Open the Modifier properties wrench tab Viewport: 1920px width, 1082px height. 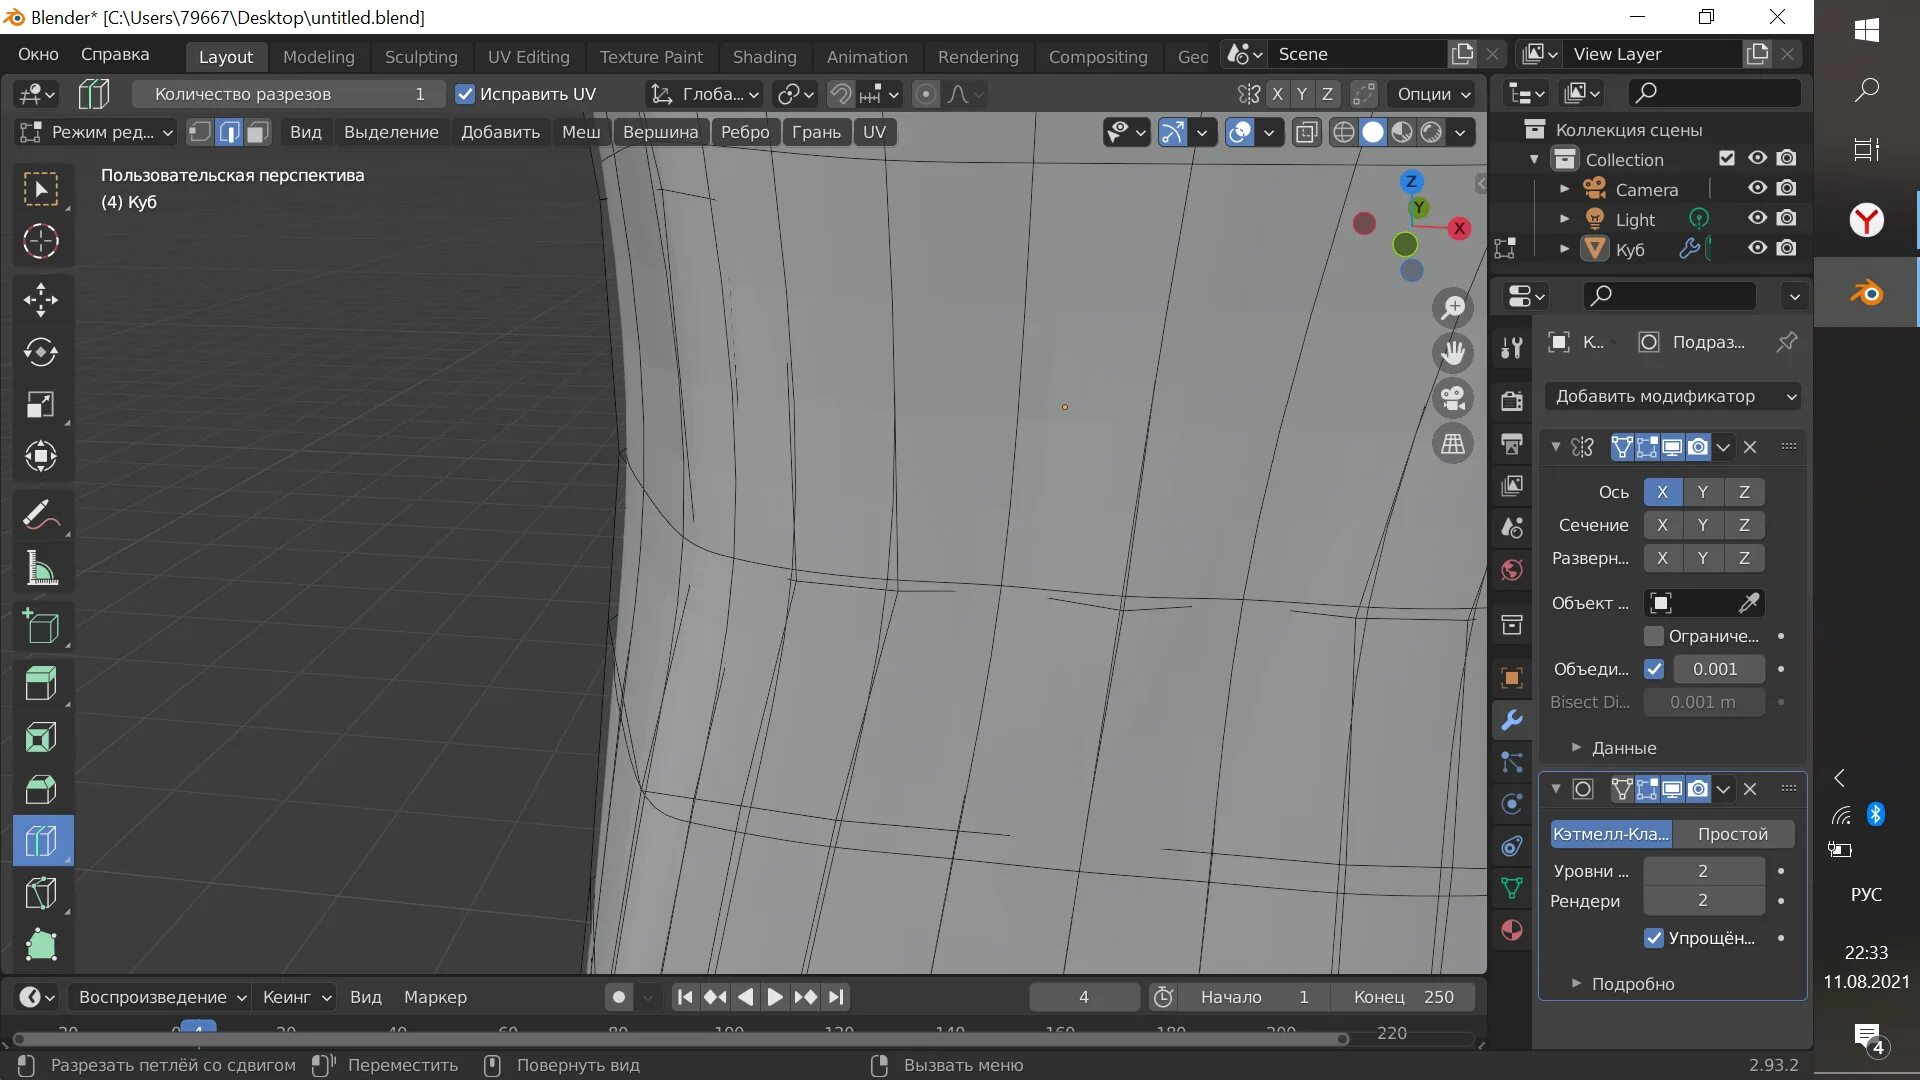pos(1512,720)
